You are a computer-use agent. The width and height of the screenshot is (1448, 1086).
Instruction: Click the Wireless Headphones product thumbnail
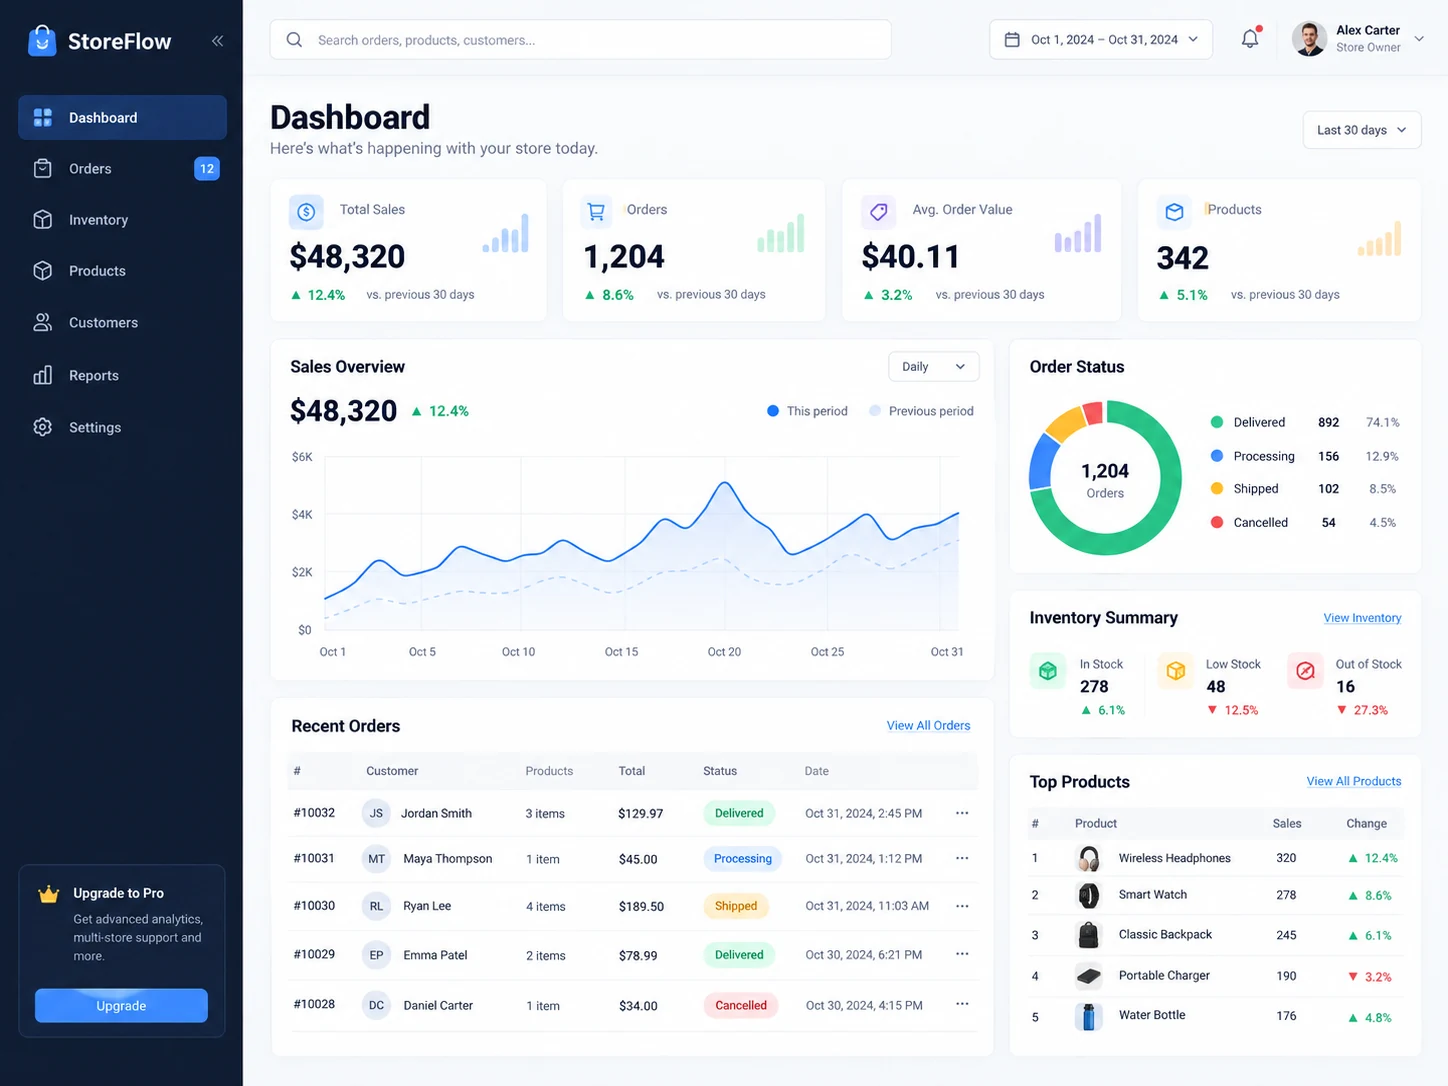(x=1089, y=858)
